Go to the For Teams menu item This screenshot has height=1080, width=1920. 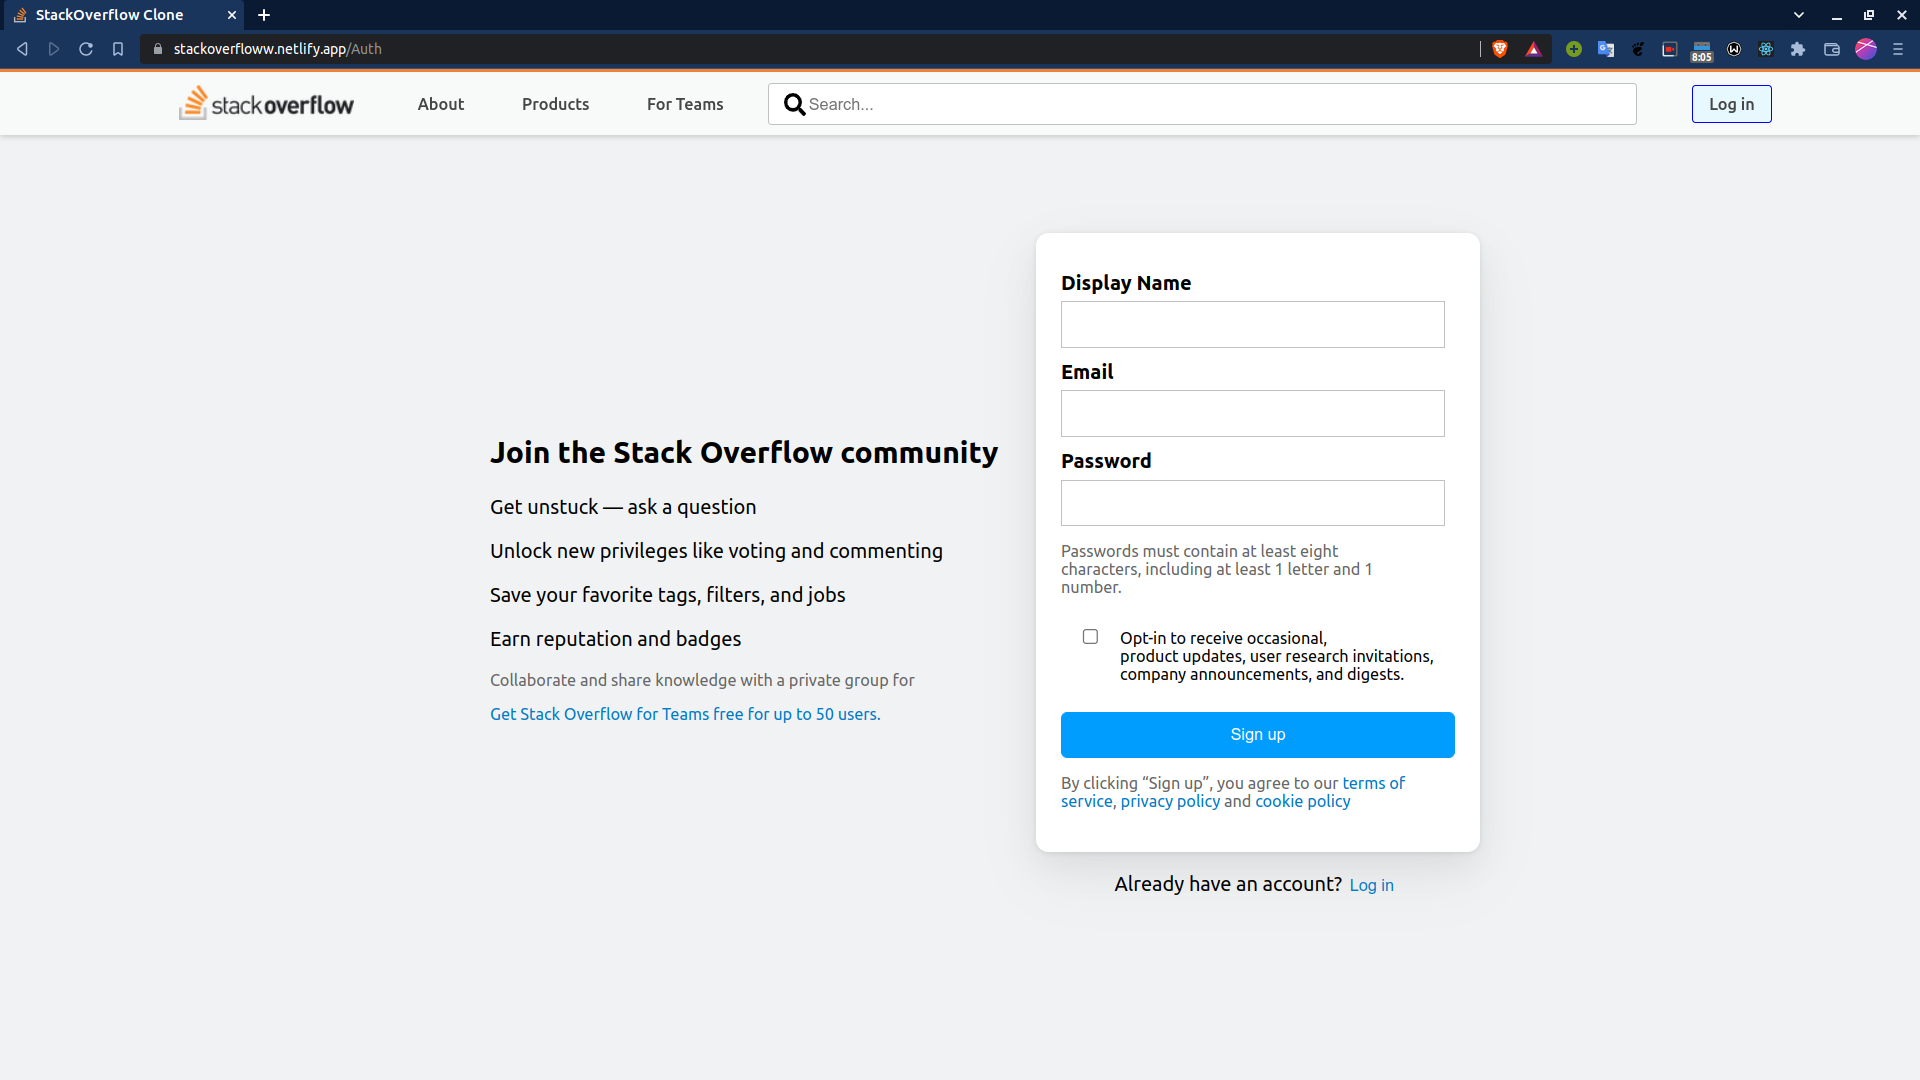tap(685, 104)
